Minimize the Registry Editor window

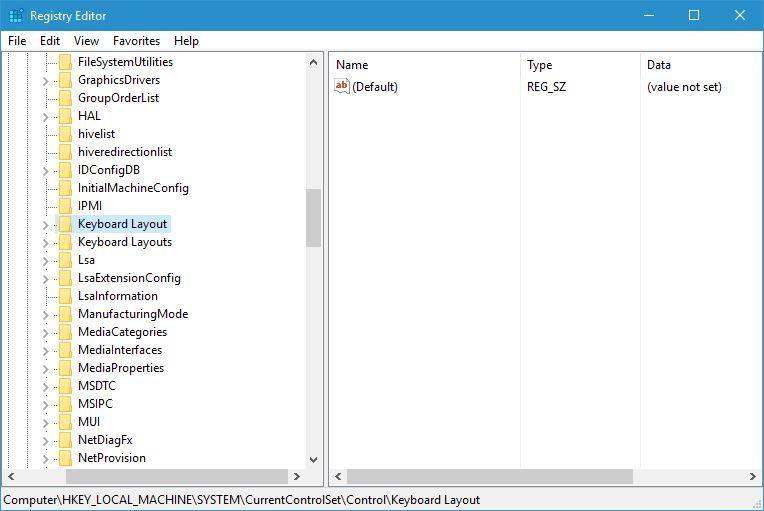649,15
